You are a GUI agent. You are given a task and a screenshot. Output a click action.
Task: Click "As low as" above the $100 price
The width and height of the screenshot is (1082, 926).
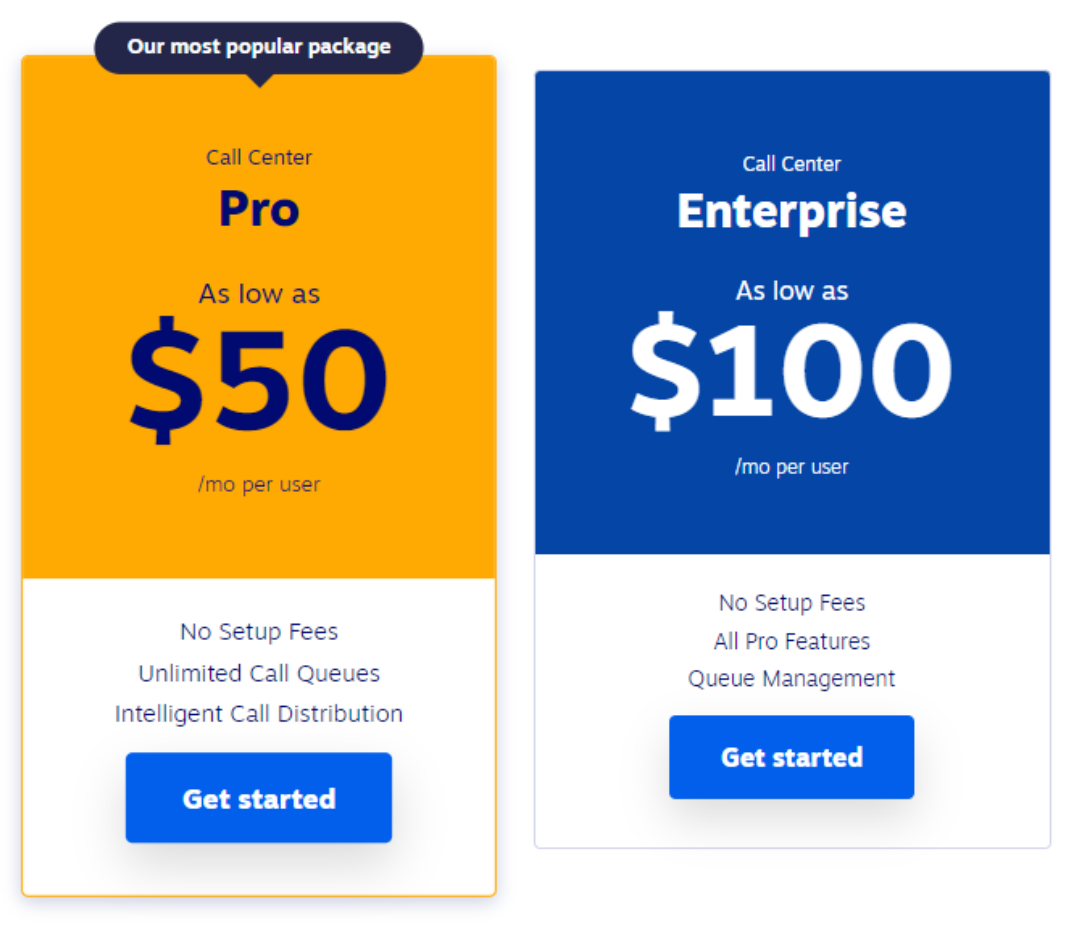point(791,291)
